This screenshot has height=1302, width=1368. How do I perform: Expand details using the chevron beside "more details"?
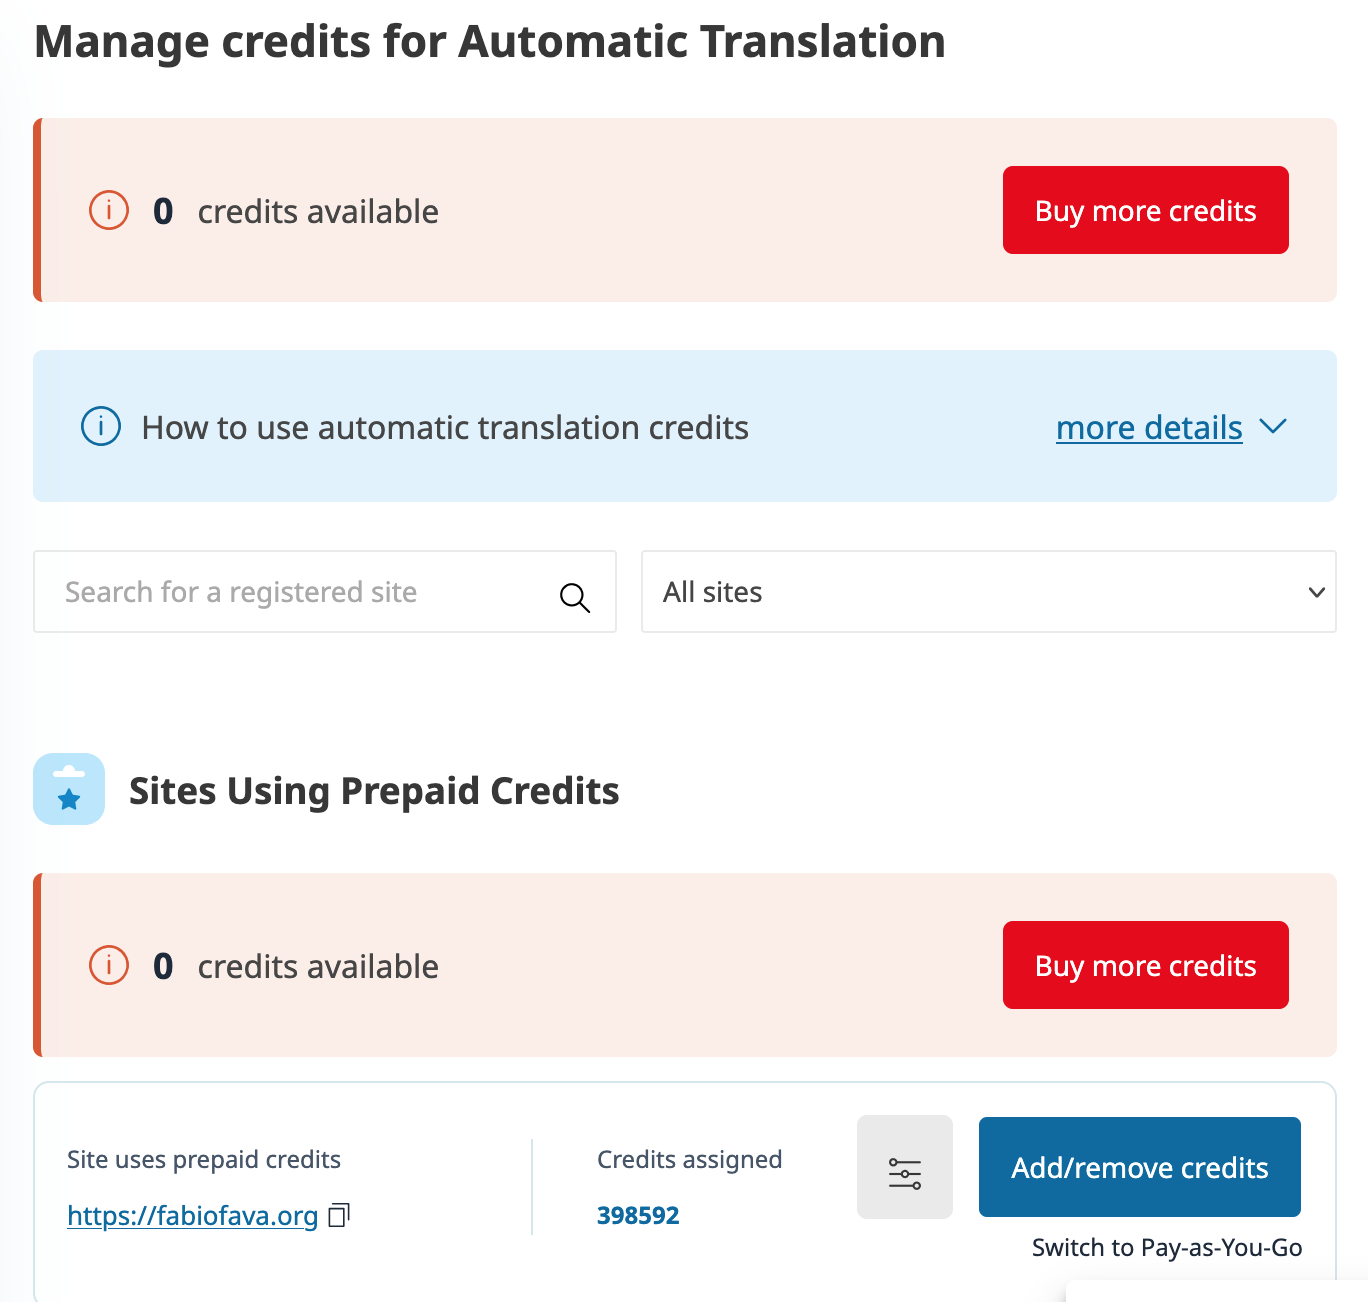tap(1273, 427)
